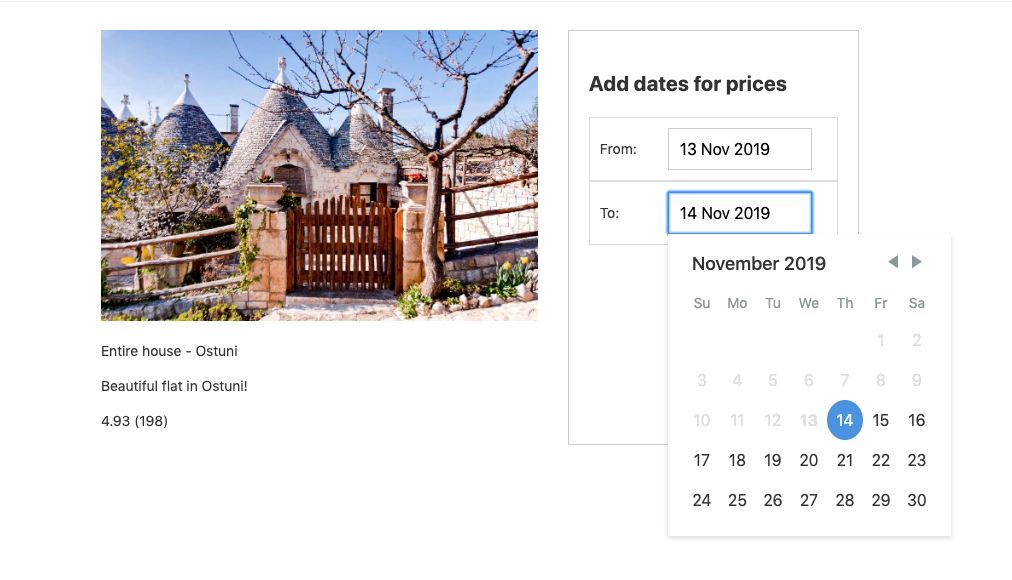Viewport: 1012px width, 580px height.
Task: Go to previous month in calendar
Action: tap(893, 262)
